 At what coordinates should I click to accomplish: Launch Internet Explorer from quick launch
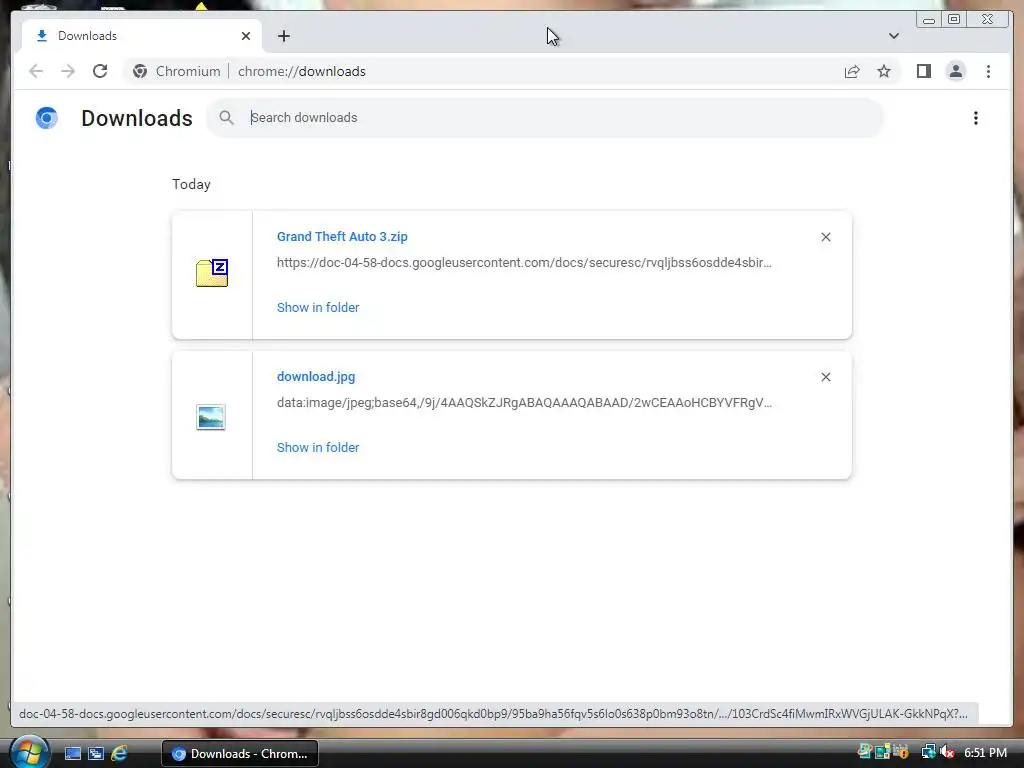119,754
